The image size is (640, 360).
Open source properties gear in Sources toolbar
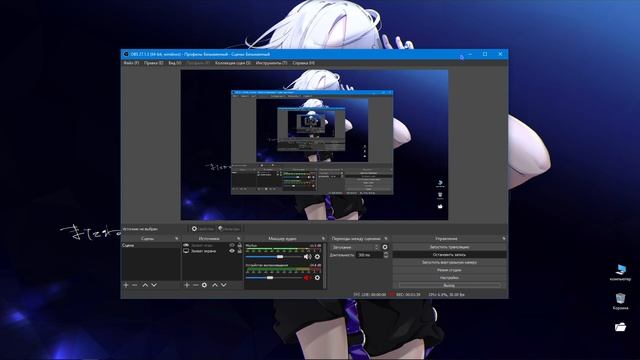click(x=204, y=285)
